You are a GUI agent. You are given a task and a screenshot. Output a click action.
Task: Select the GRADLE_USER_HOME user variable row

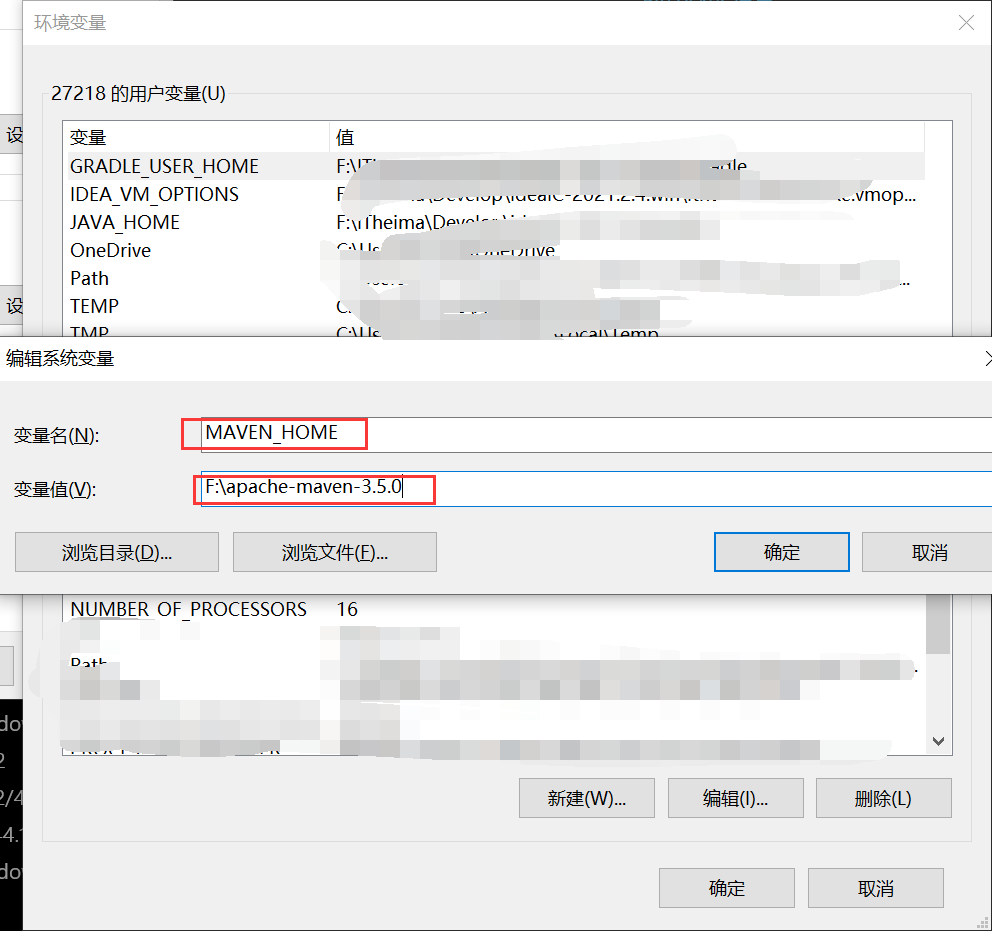point(496,166)
